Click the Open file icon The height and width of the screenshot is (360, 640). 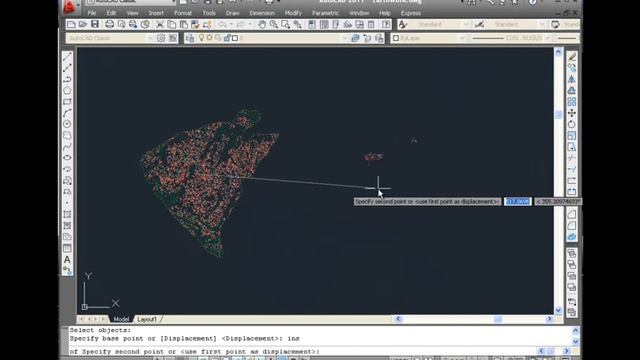coord(83,24)
